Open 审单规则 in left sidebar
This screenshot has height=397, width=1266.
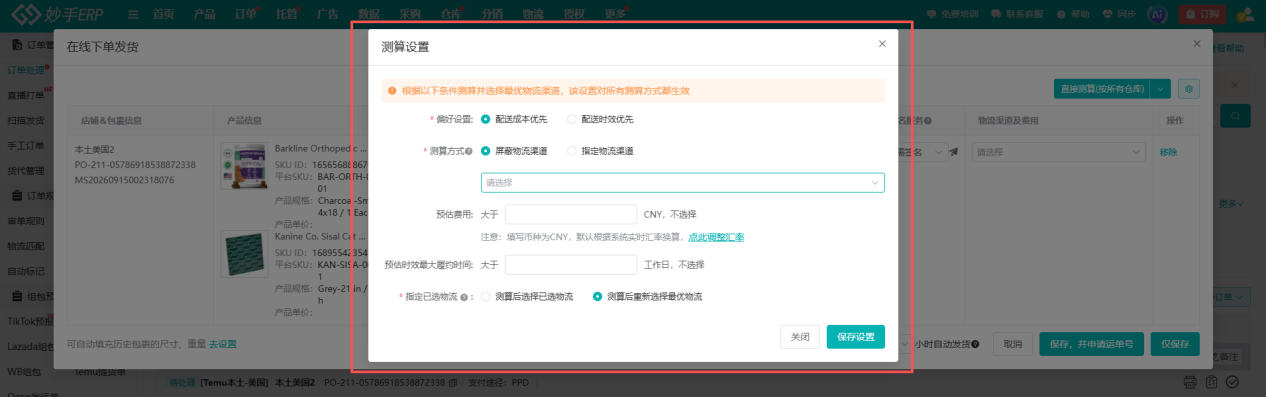click(x=26, y=220)
